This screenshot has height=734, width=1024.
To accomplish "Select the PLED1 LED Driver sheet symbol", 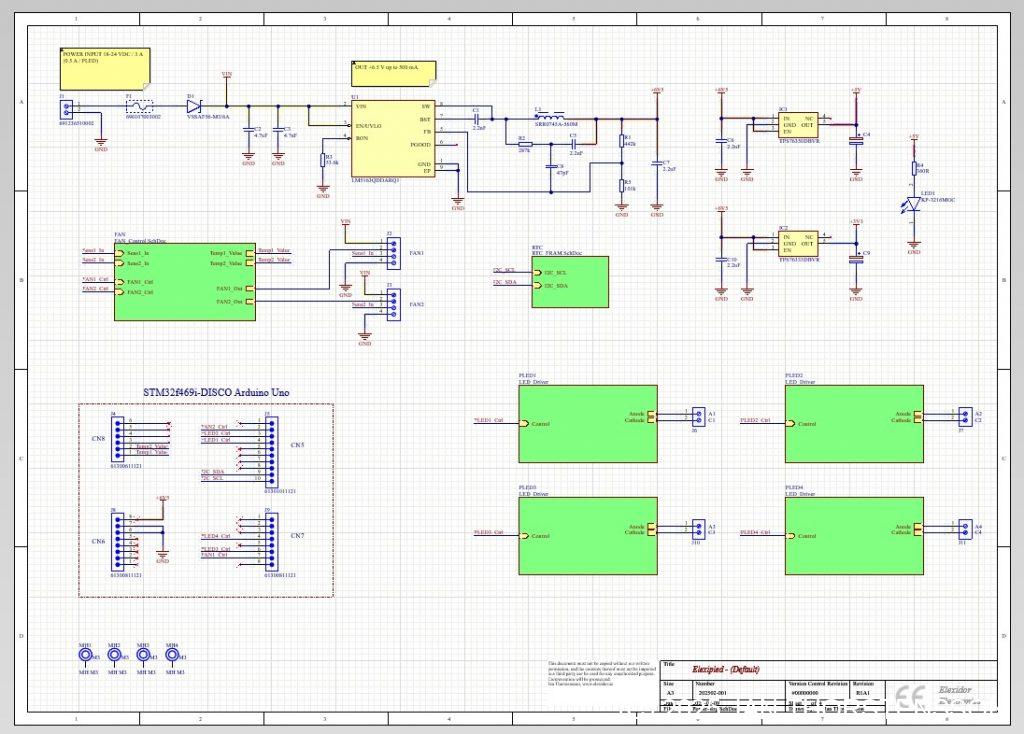I will coord(588,424).
